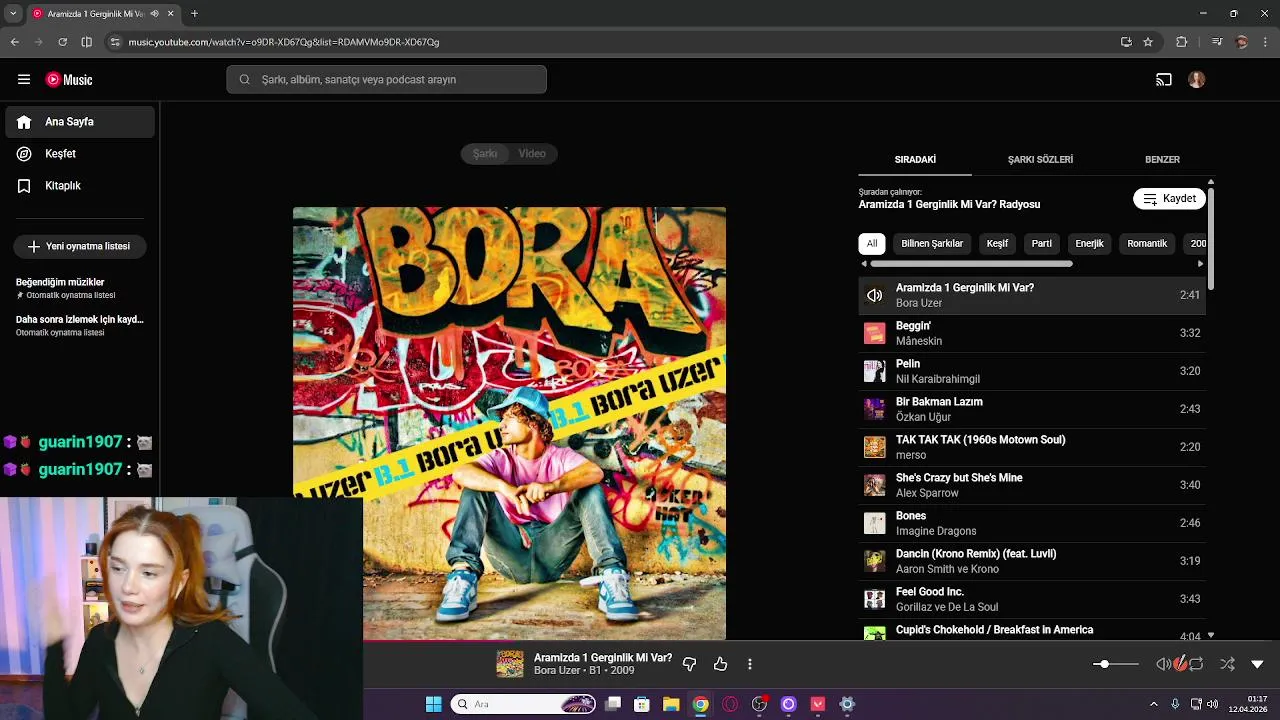The height and width of the screenshot is (720, 1280).
Task: Mute player volume speaker icon
Action: [x=1163, y=664]
